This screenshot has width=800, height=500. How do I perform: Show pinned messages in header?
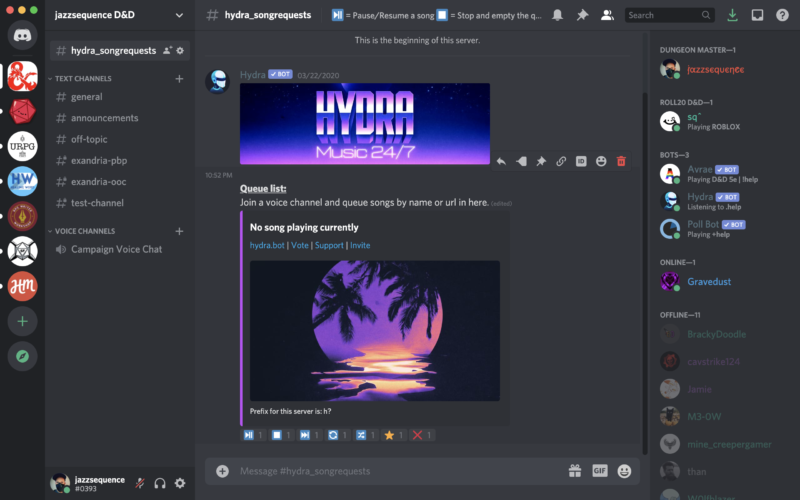point(582,15)
